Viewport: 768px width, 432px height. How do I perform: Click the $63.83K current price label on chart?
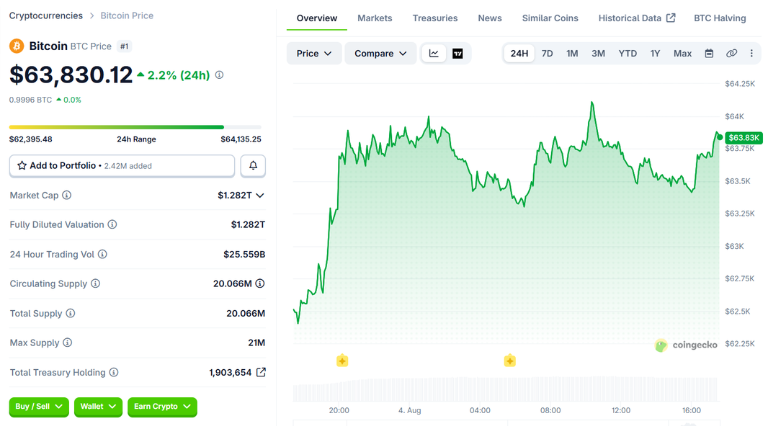(744, 138)
